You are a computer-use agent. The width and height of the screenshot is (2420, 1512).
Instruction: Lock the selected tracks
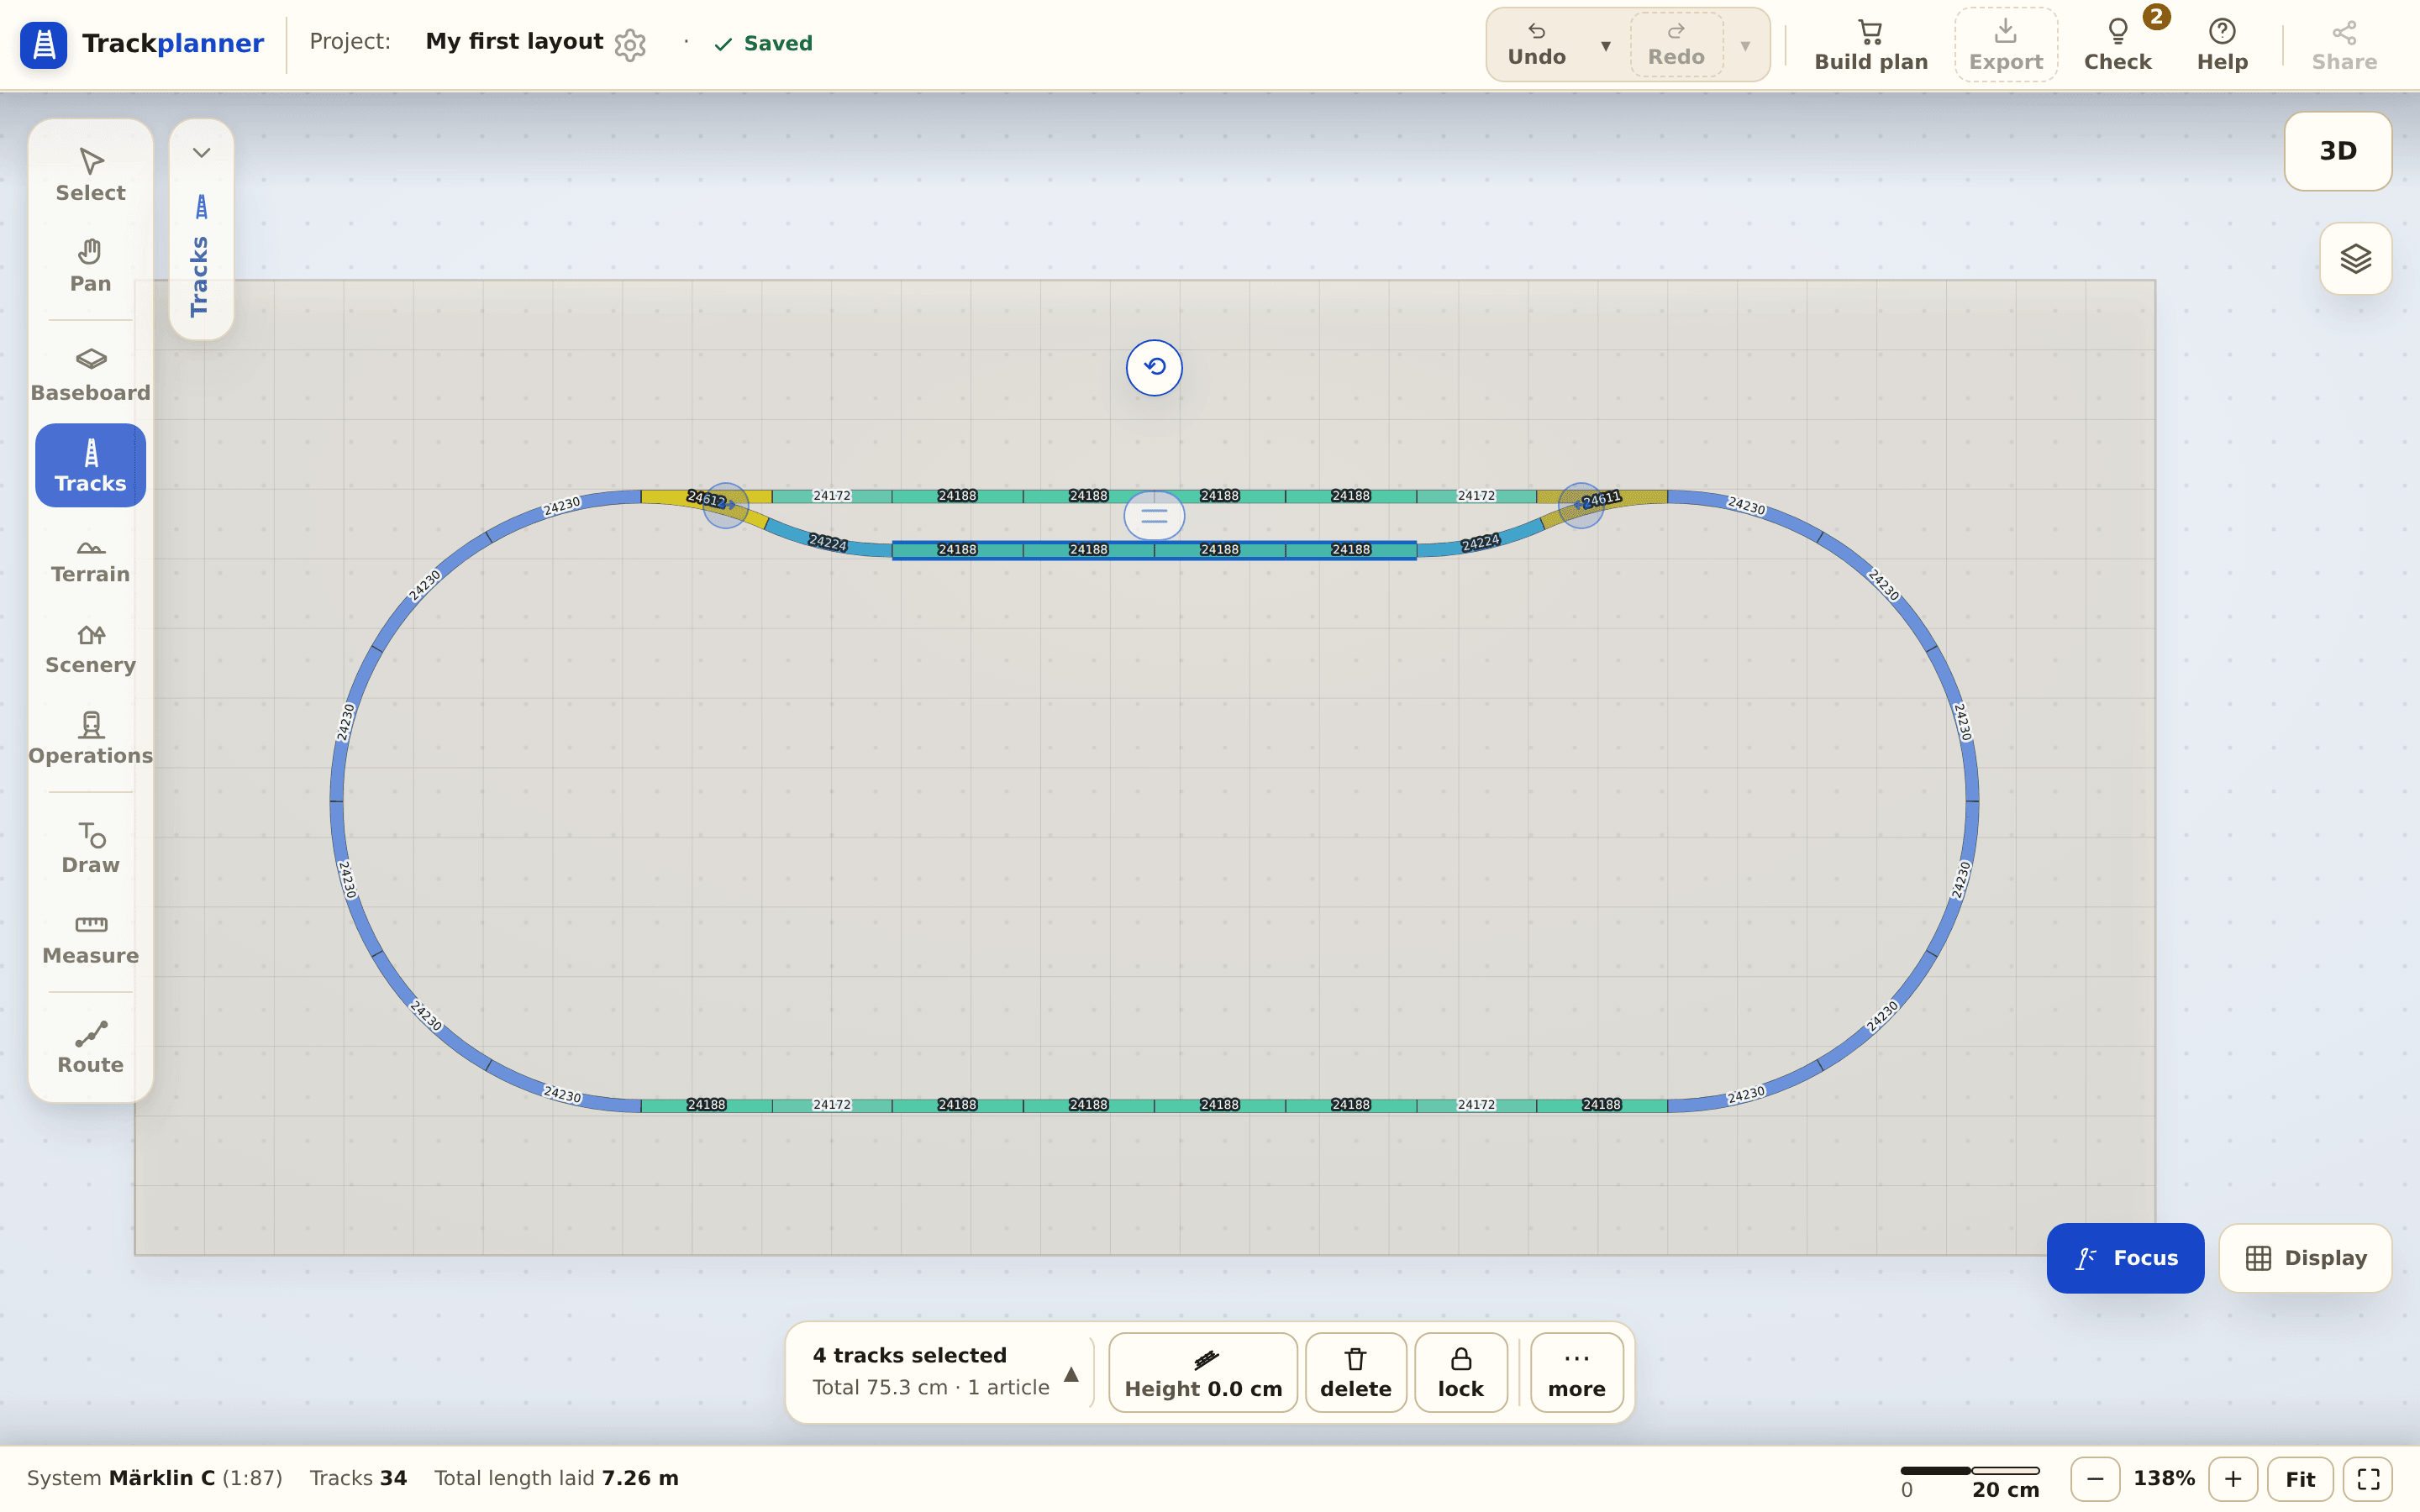pyautogui.click(x=1460, y=1372)
